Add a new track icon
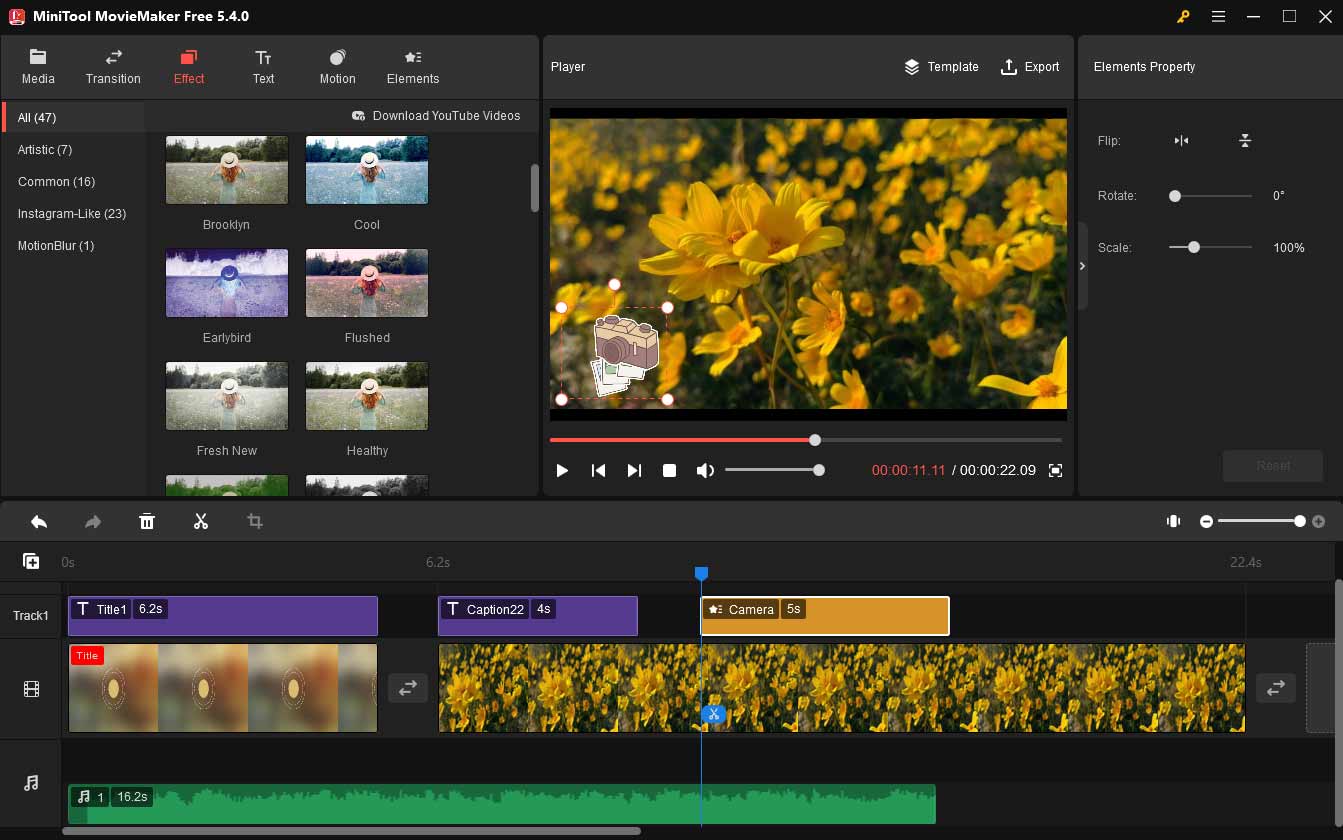 coord(31,562)
